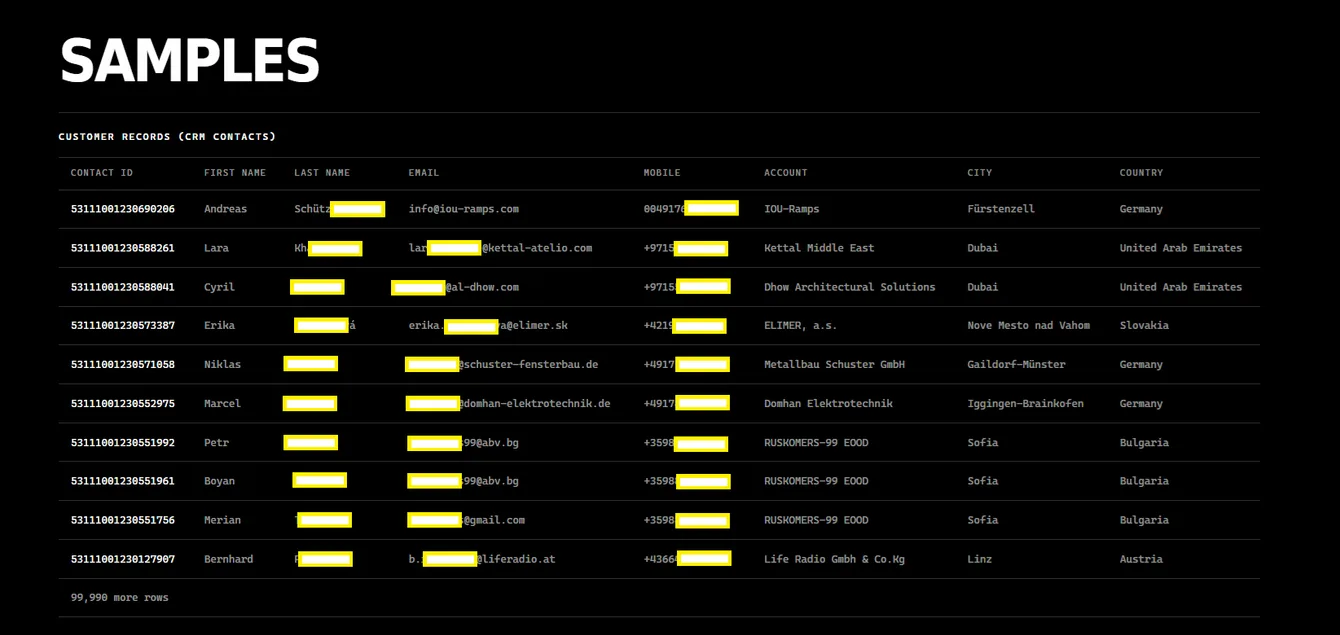Click first name Marcel
The height and width of the screenshot is (635, 1340).
point(222,404)
